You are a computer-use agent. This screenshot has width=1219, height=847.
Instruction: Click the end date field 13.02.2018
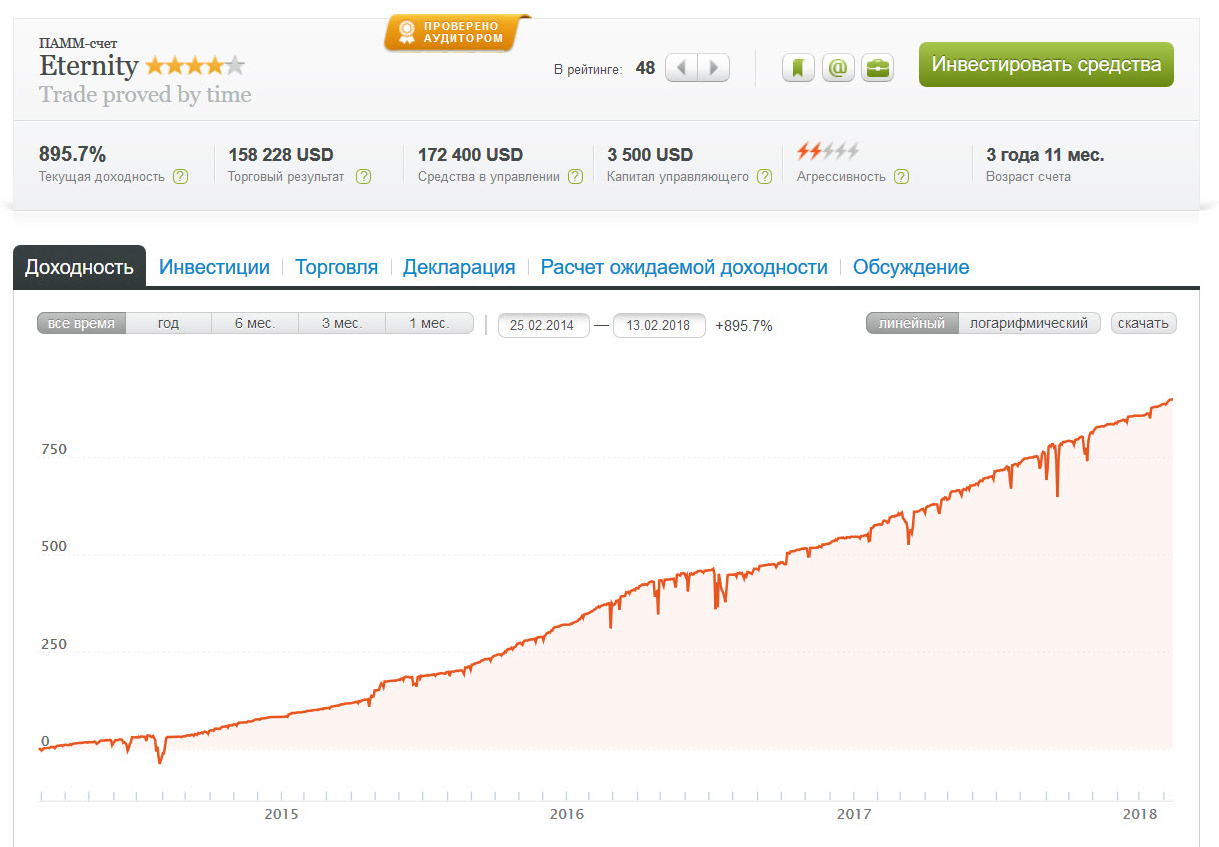coord(659,325)
